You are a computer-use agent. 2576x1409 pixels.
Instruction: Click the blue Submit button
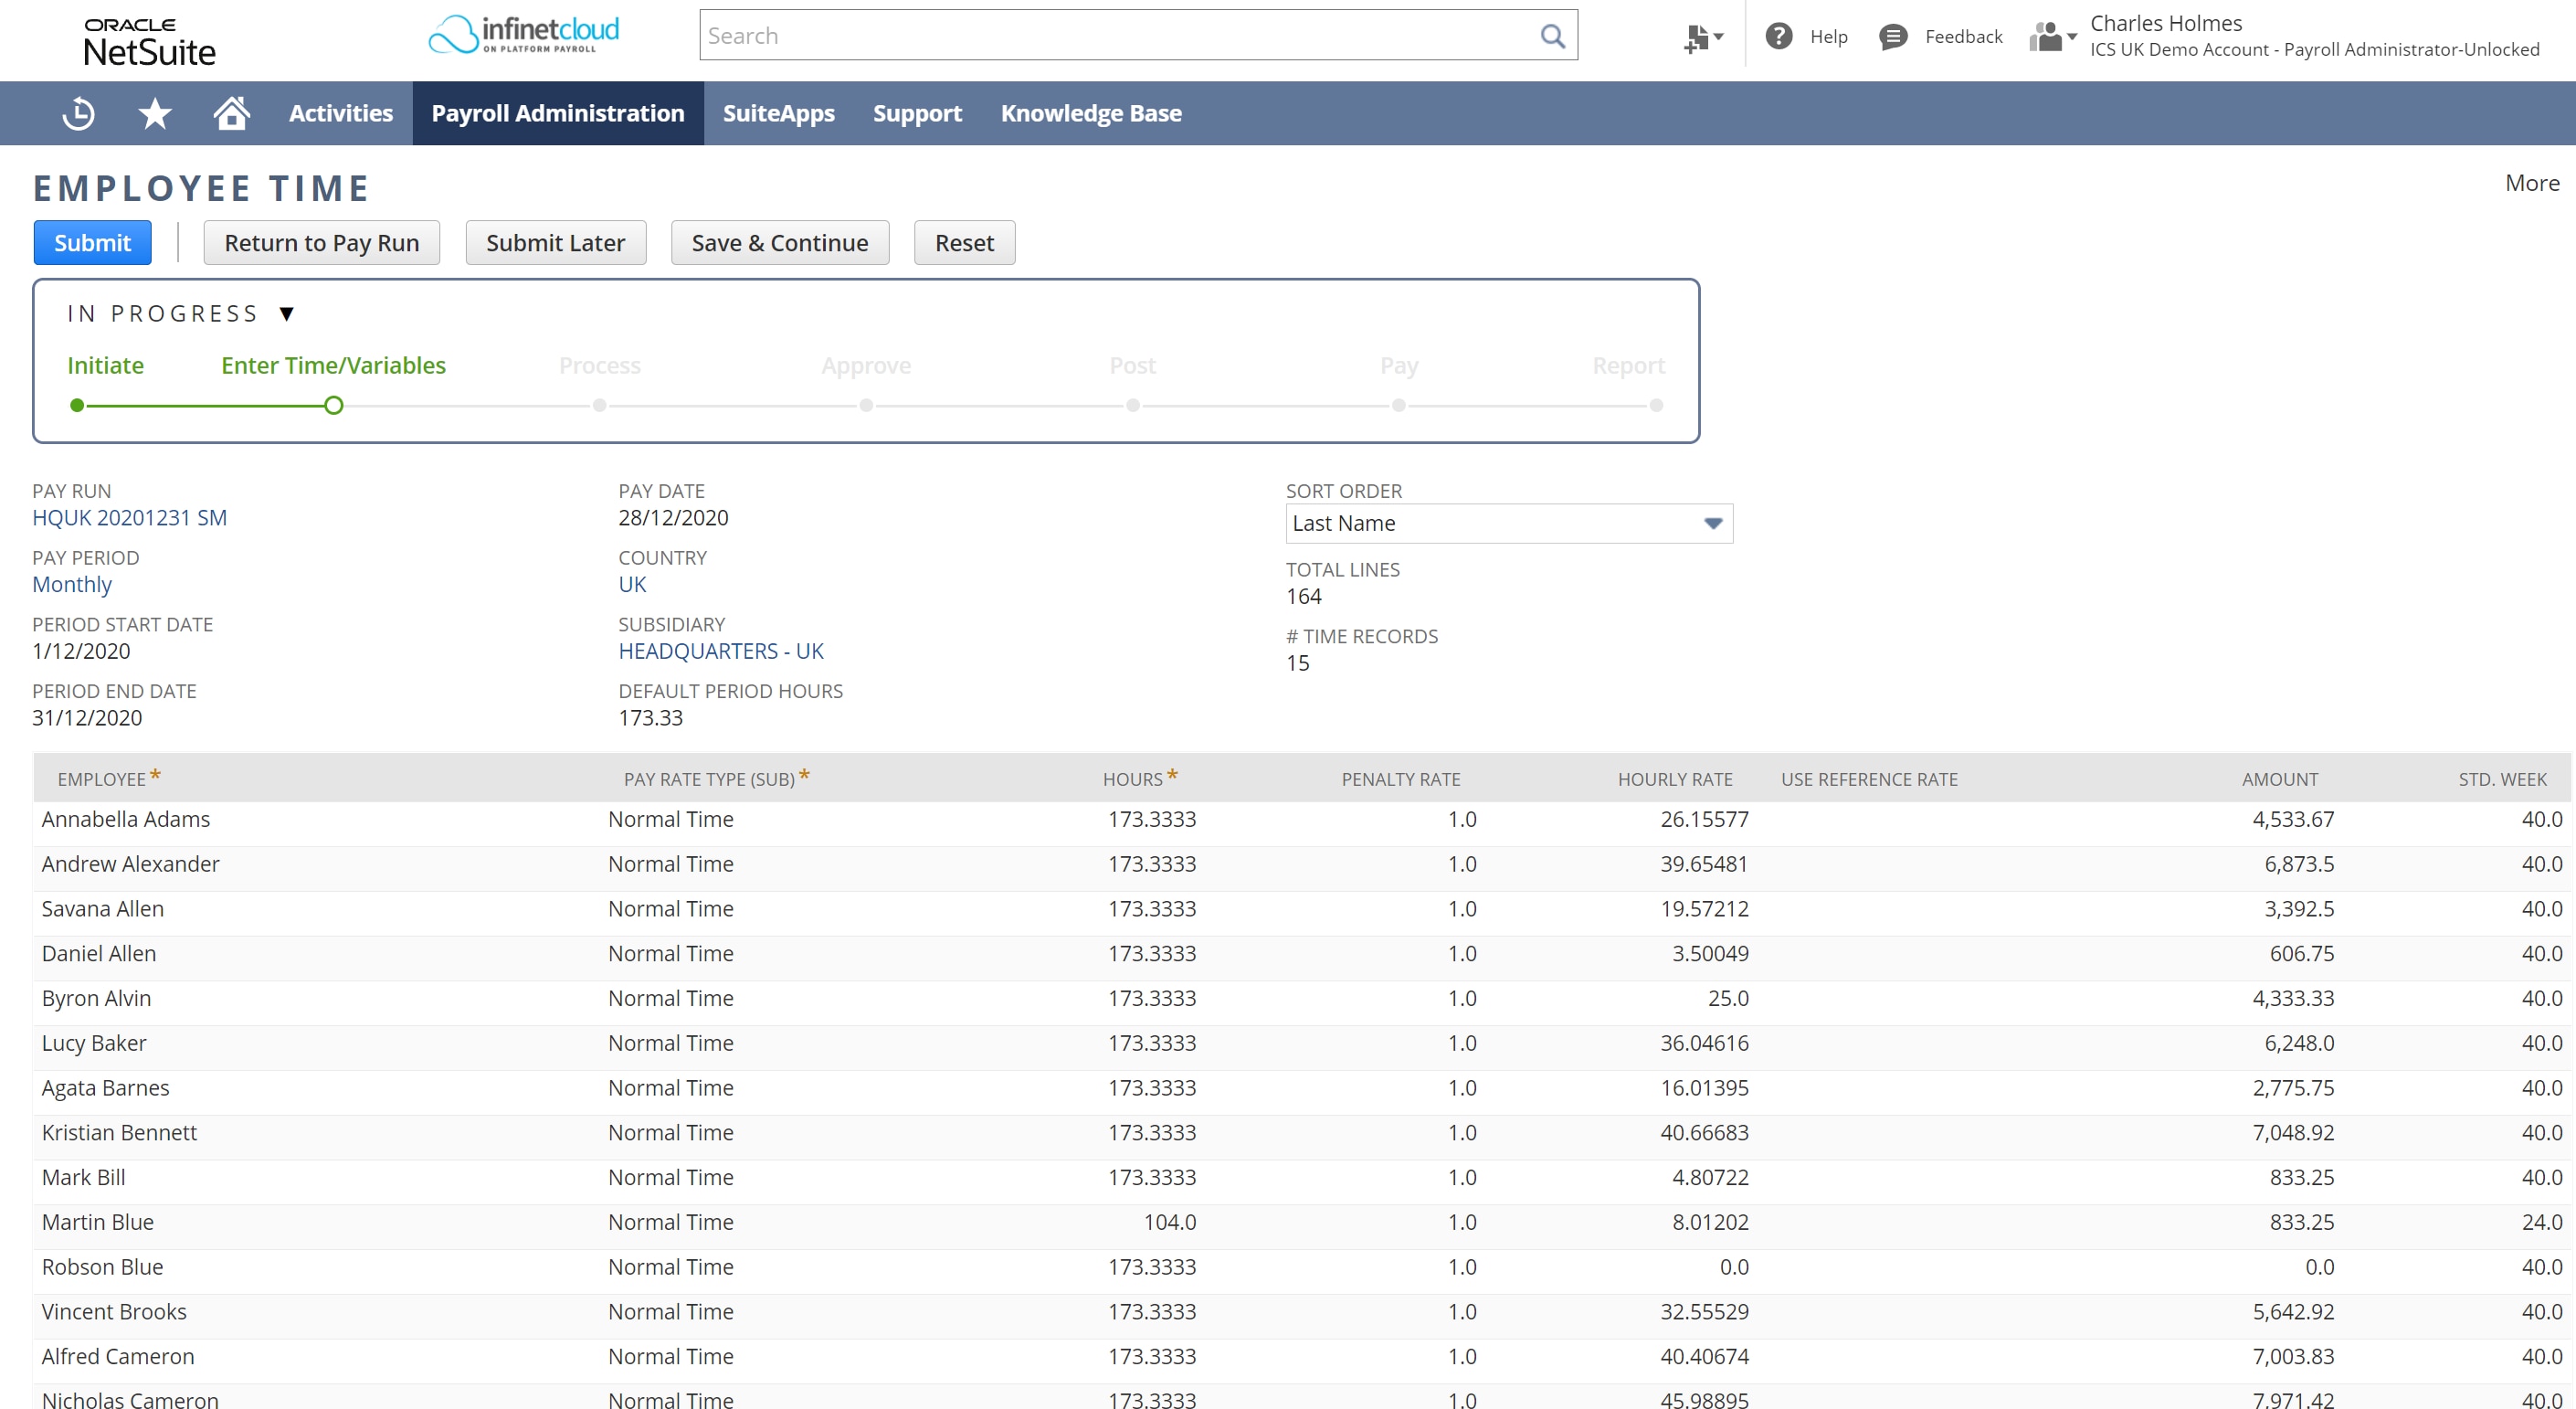click(92, 243)
